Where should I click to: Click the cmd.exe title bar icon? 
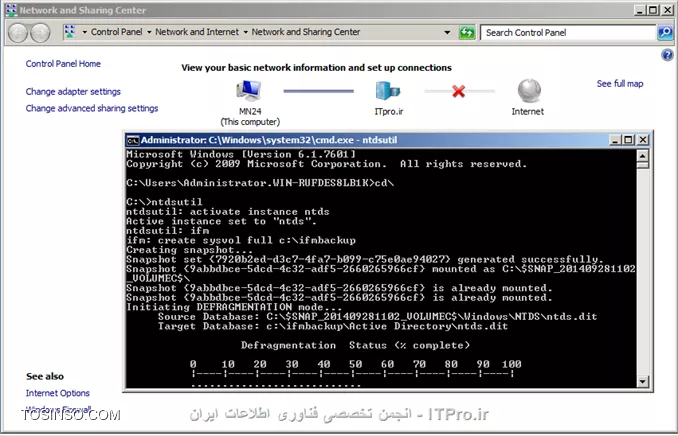[133, 140]
